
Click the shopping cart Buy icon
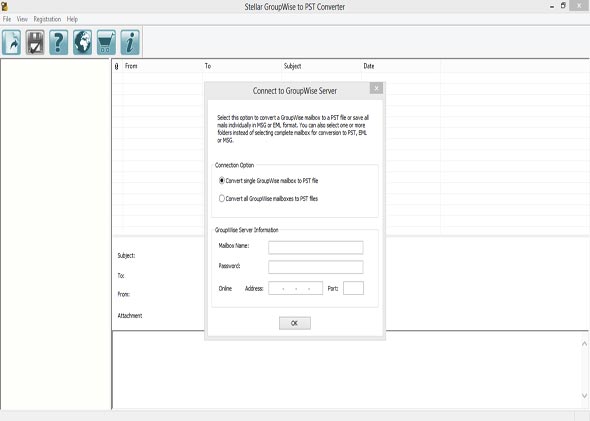106,42
